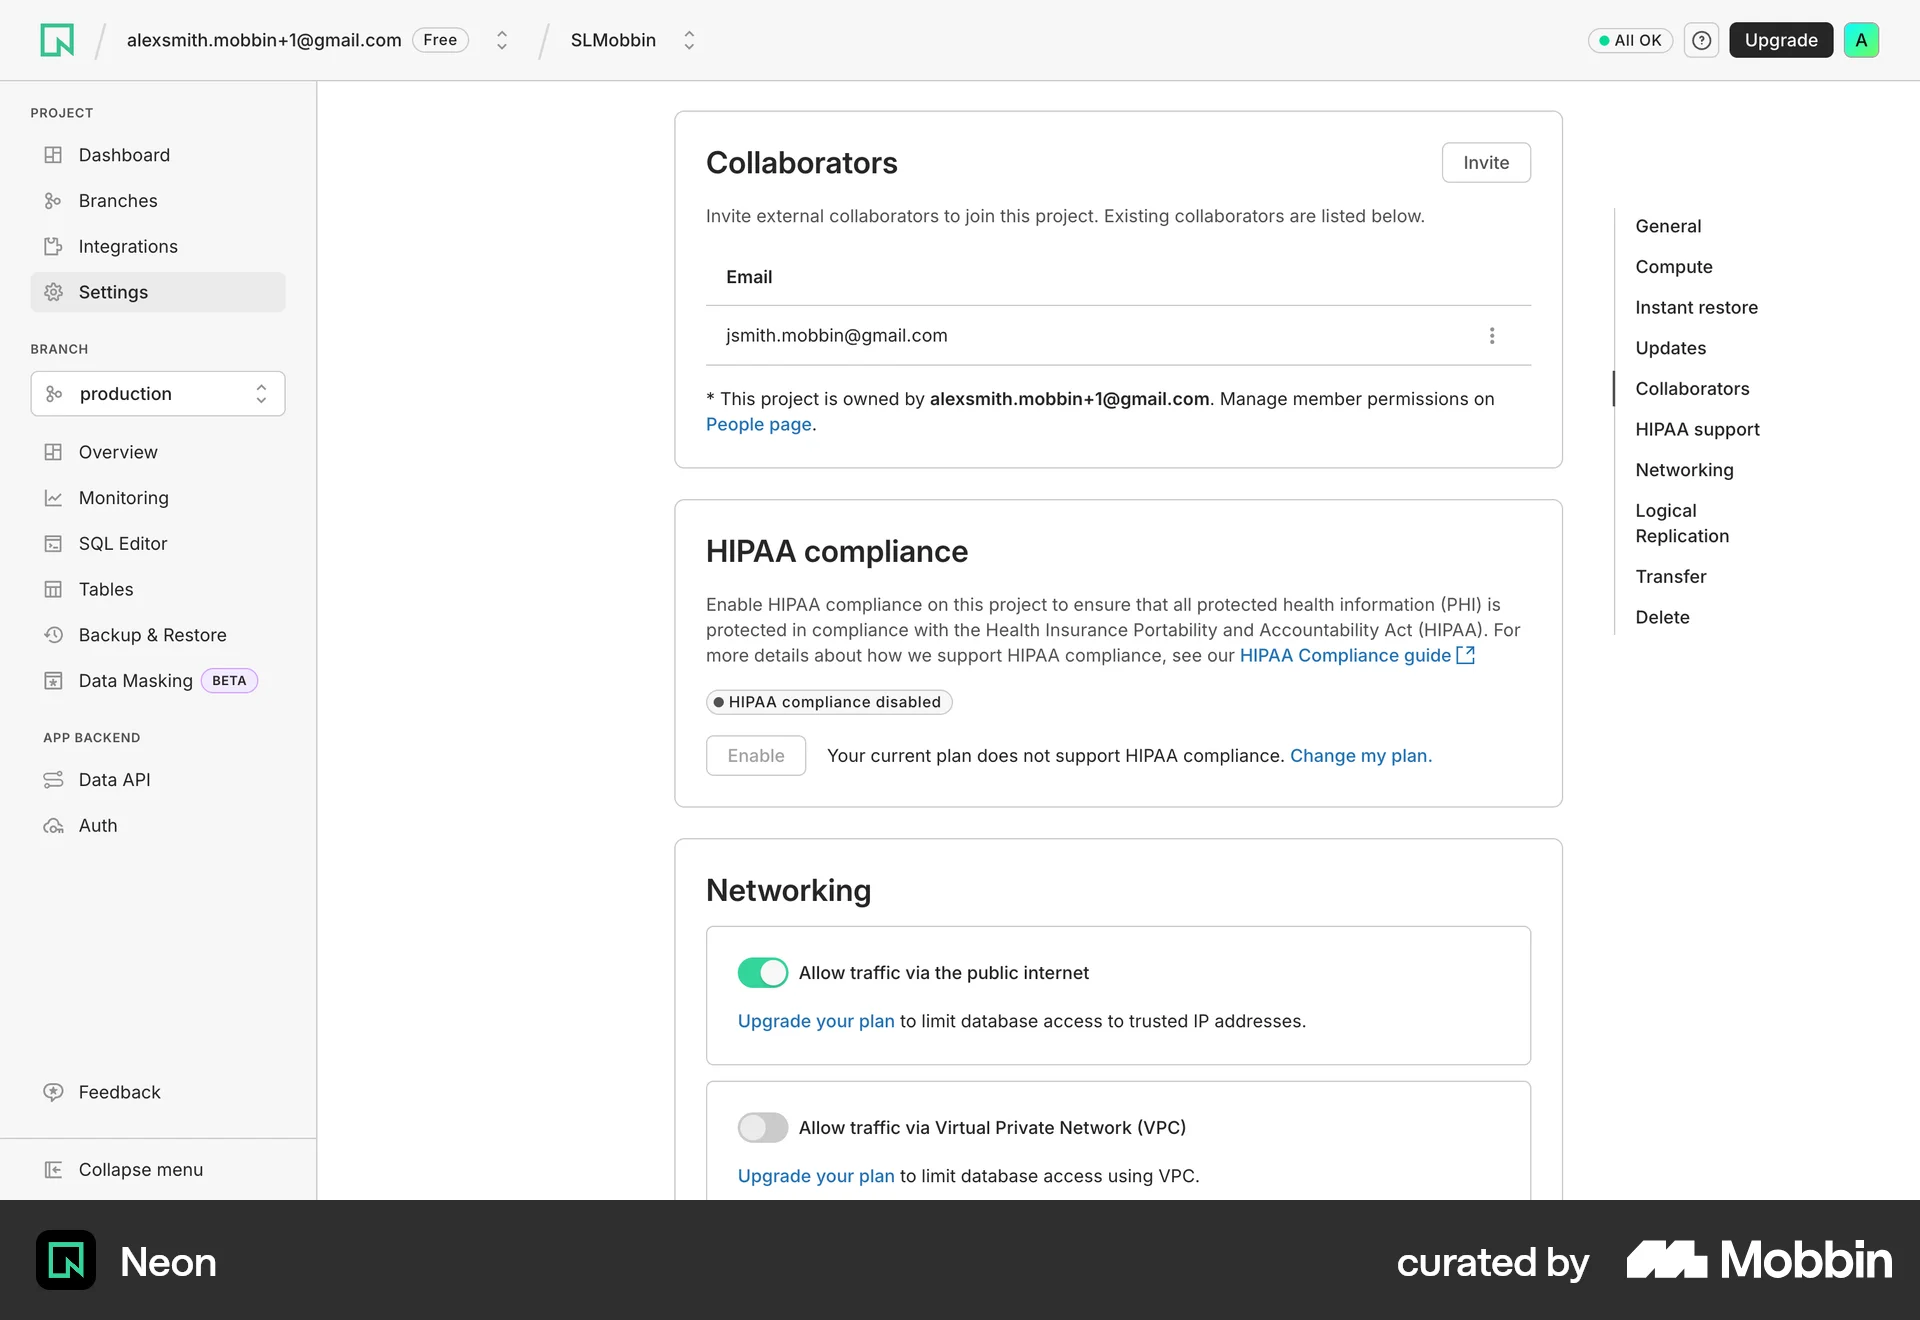Click the SQL Editor icon
Image resolution: width=1920 pixels, height=1320 pixels.
pyautogui.click(x=53, y=544)
